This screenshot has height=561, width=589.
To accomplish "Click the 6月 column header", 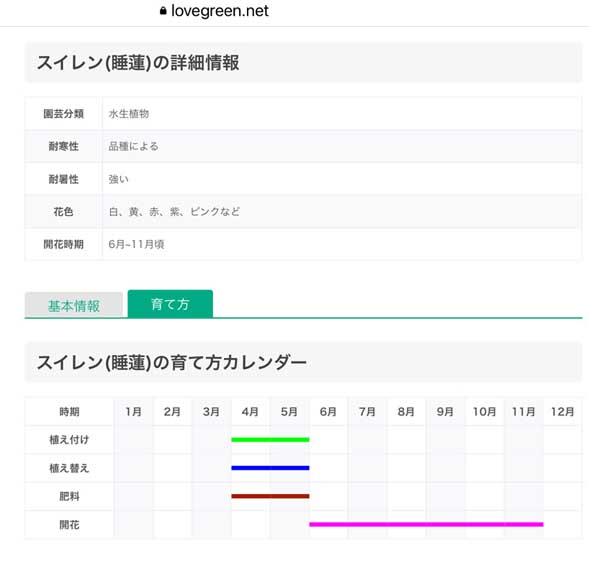I will tap(328, 412).
